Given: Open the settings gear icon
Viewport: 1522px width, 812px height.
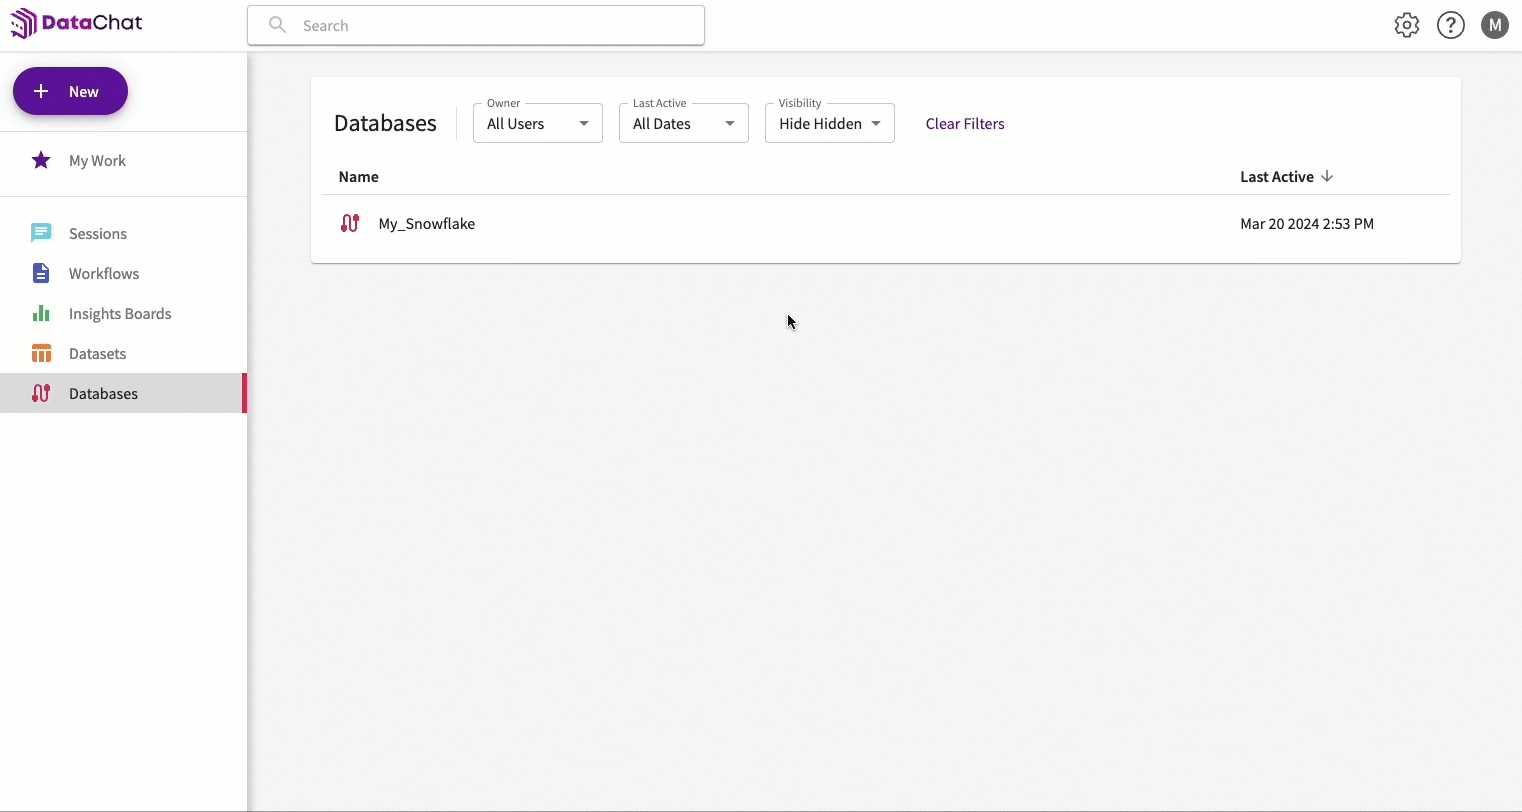Looking at the screenshot, I should coord(1407,25).
